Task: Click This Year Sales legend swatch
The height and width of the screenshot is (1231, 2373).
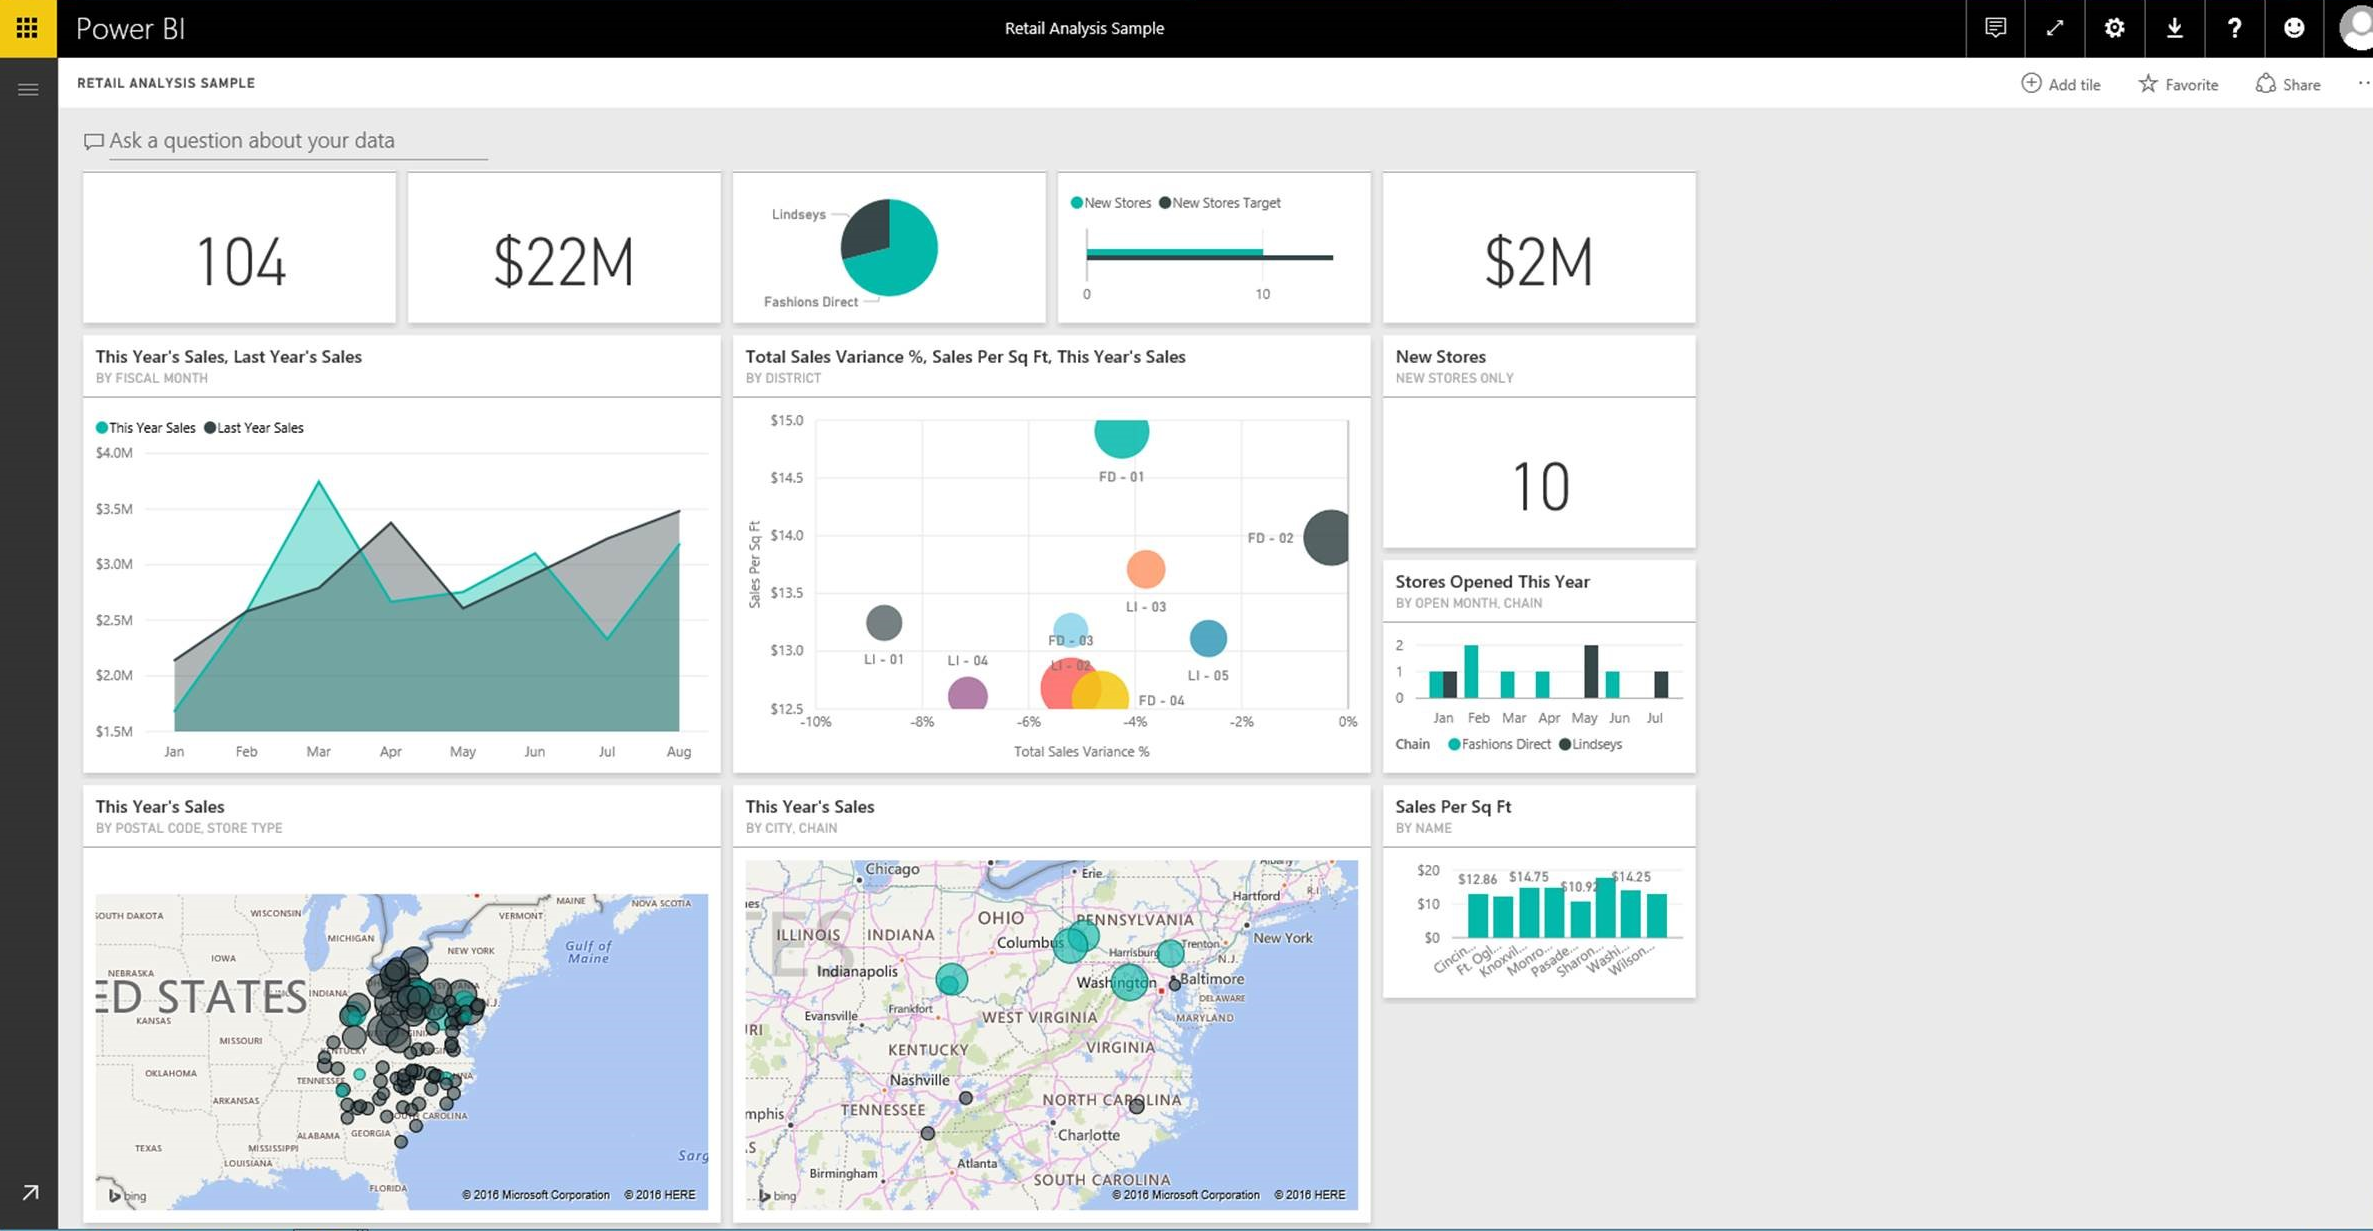Action: click(x=101, y=428)
